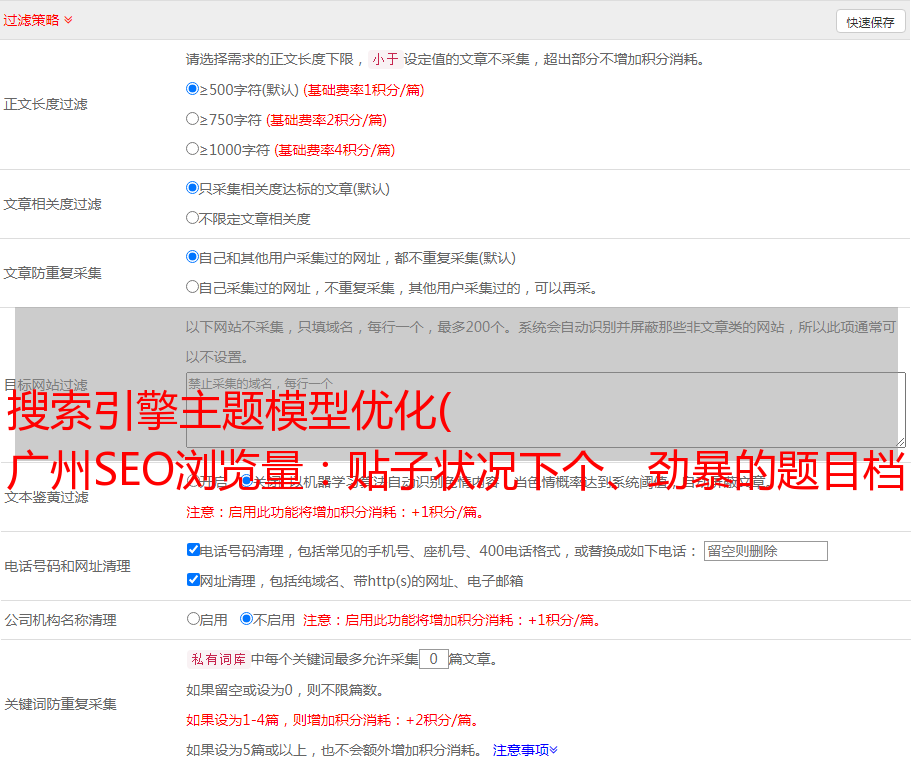Choose 自己采集过的网址，不重复采集 radio
This screenshot has width=912, height=768.
pos(192,286)
